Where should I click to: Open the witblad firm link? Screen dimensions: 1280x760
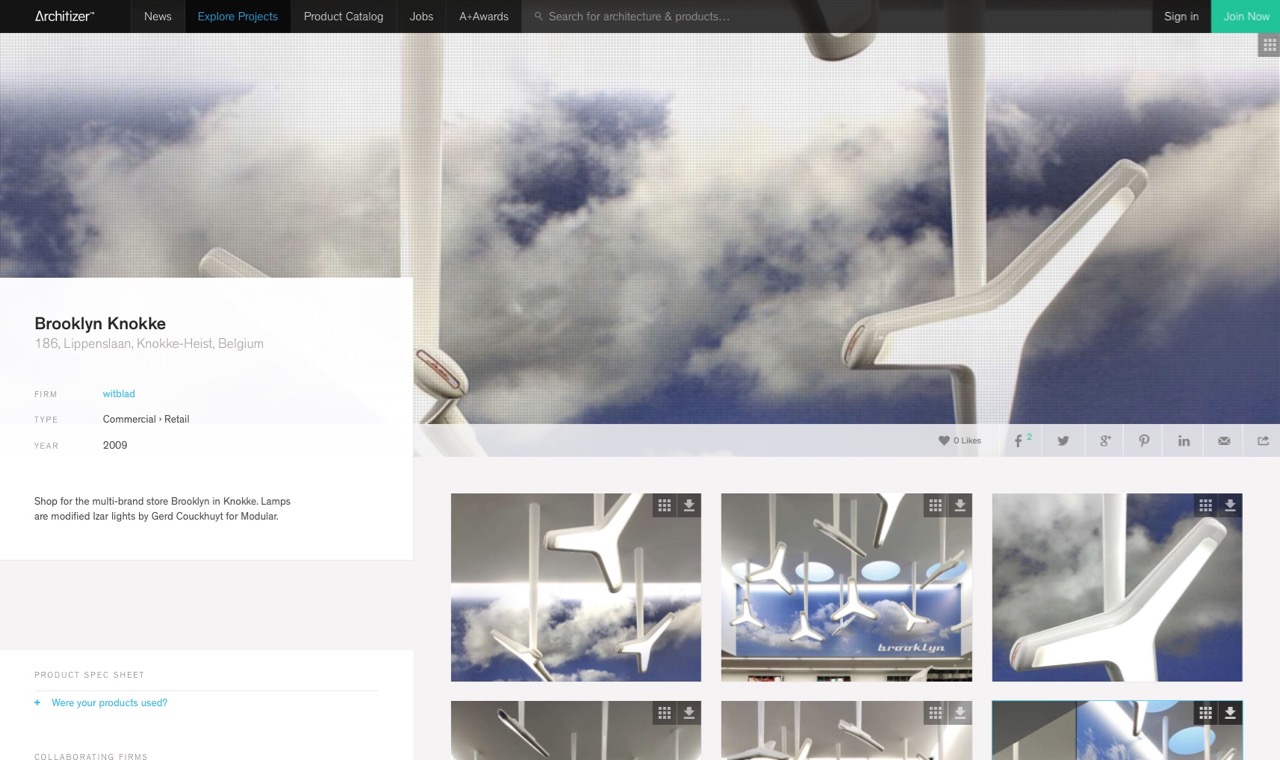[119, 394]
